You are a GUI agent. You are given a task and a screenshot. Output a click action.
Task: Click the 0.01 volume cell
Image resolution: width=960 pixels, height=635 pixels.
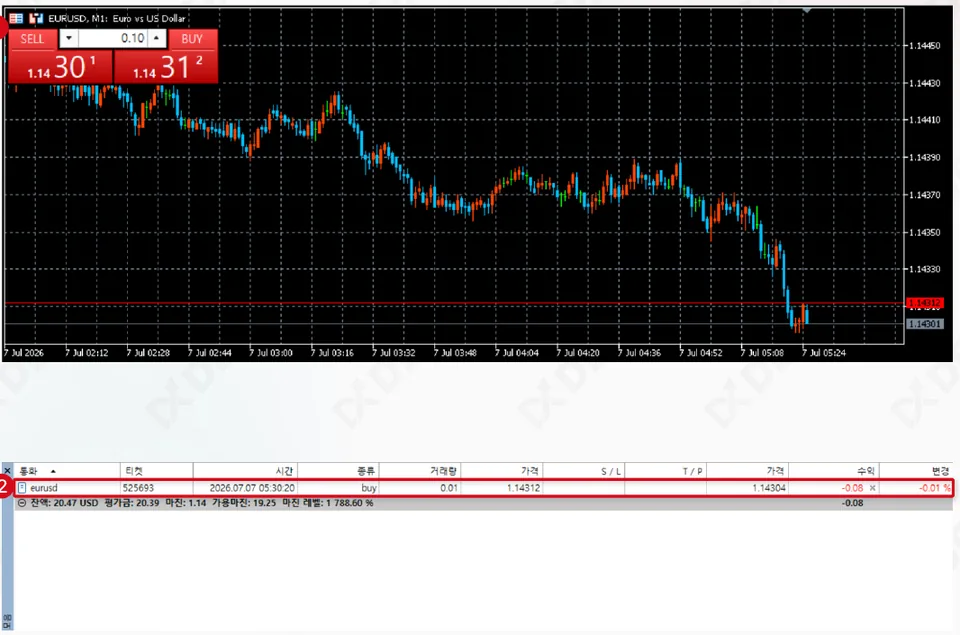coord(449,488)
